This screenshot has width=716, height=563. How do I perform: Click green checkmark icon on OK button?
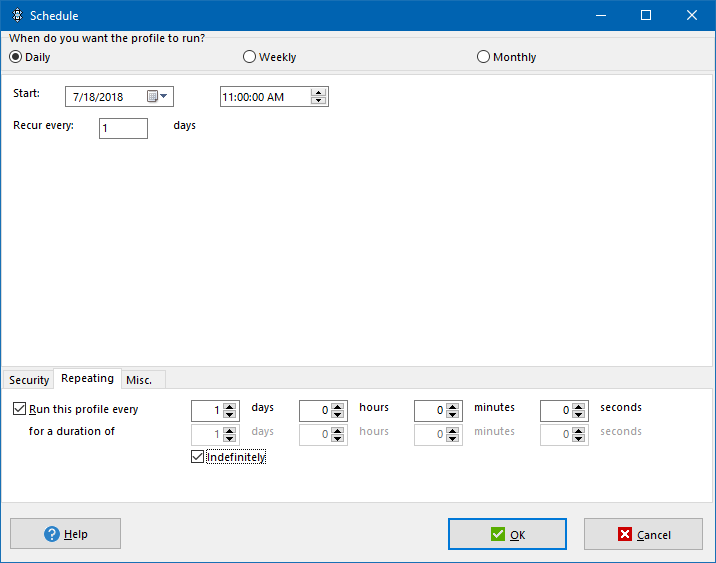pyautogui.click(x=498, y=534)
